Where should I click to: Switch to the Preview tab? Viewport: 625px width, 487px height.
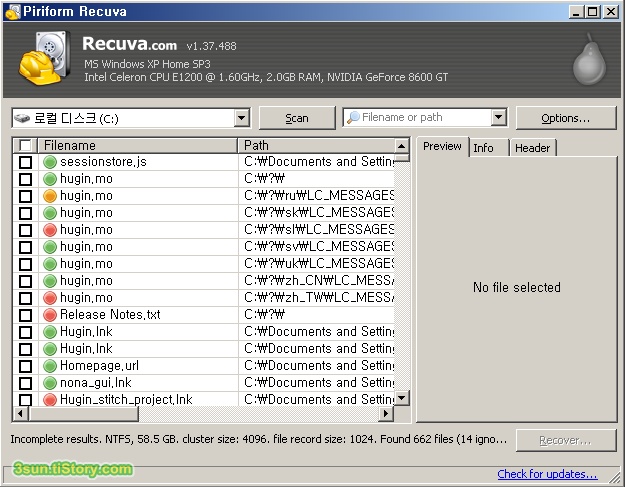442,147
